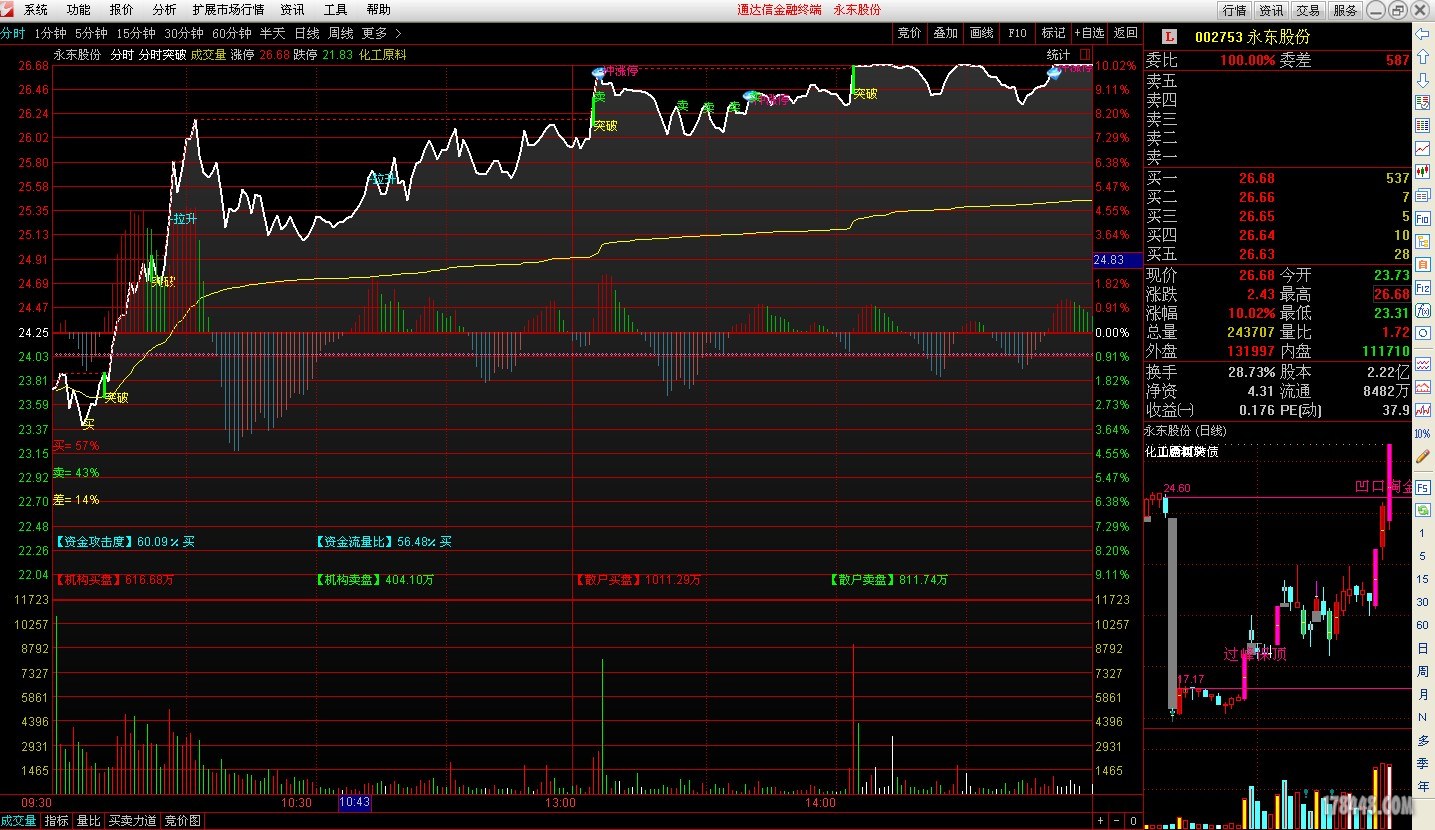Click the 叠加 overlay button

pos(945,33)
